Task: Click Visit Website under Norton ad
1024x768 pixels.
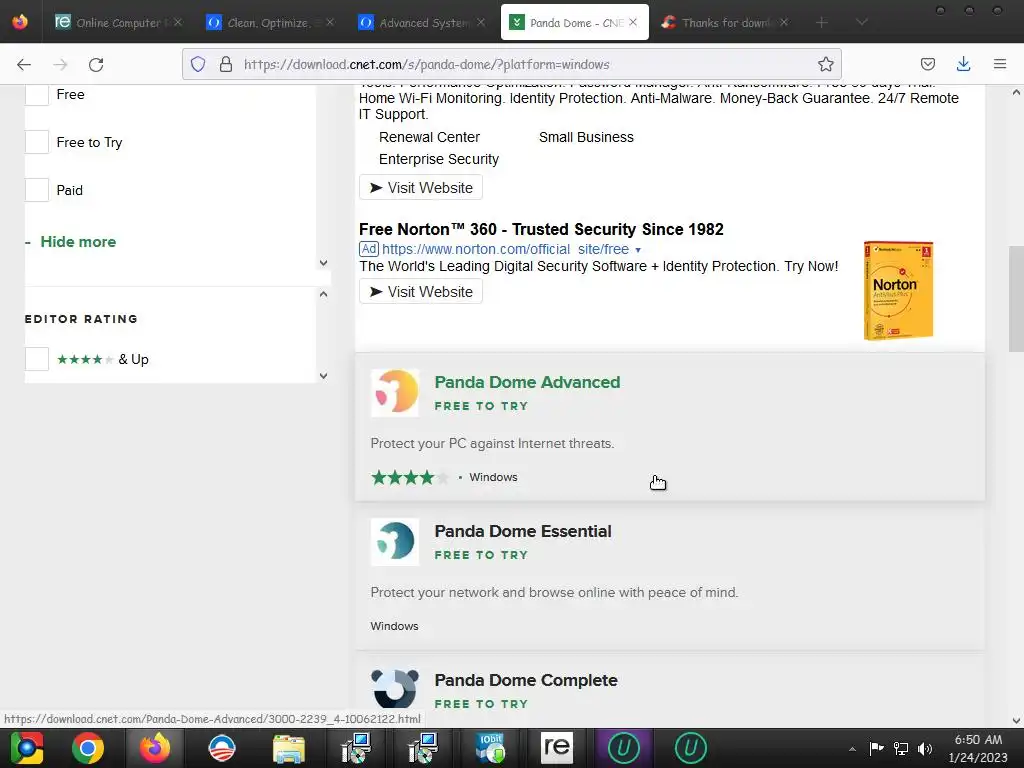Action: pyautogui.click(x=421, y=291)
